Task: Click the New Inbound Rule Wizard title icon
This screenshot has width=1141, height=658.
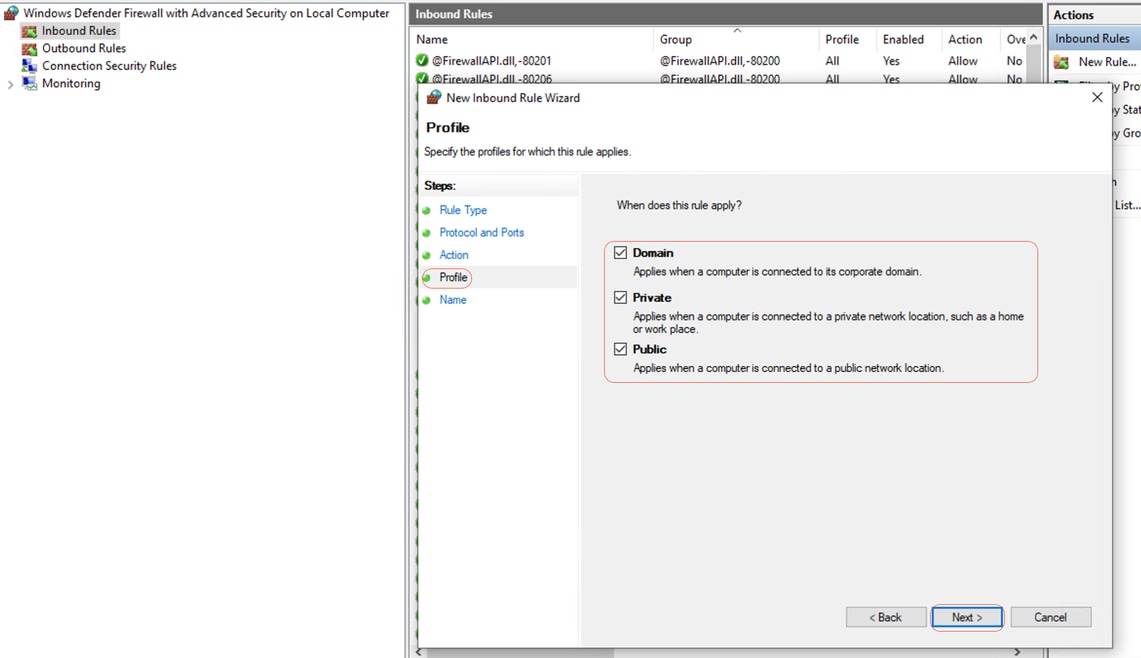Action: pos(434,98)
